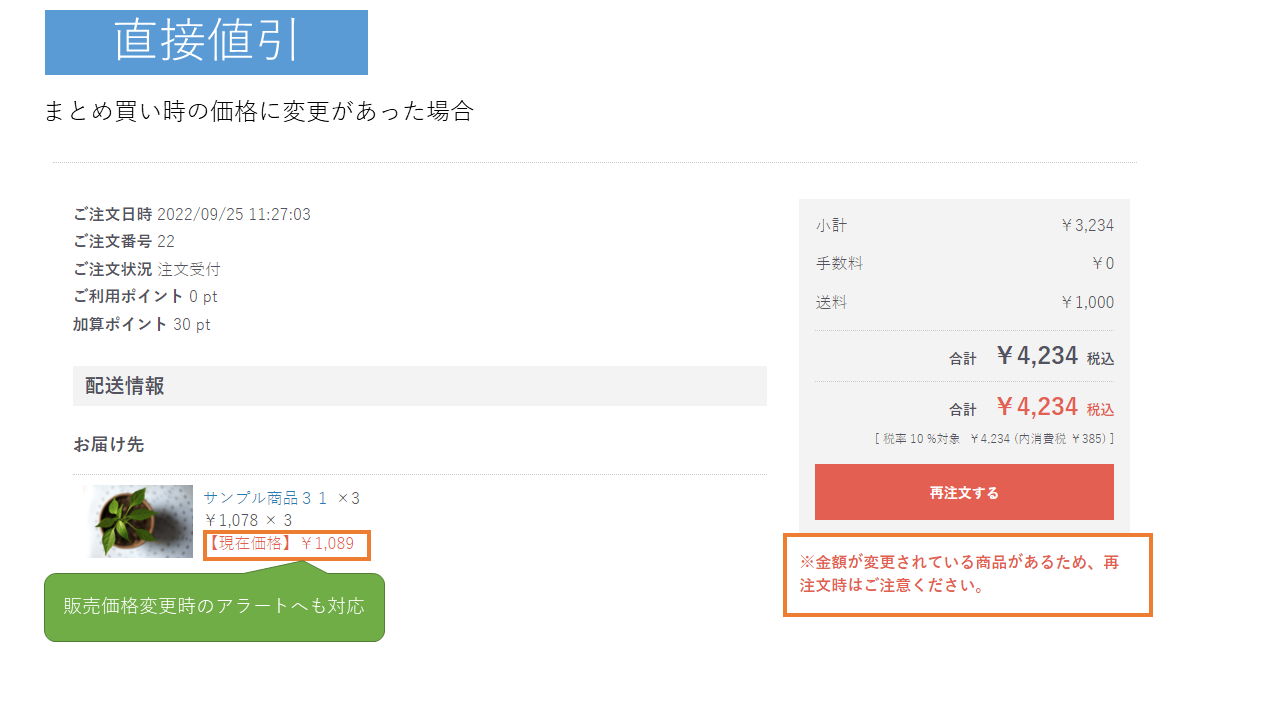Click the red ￥4,234 total amount
This screenshot has width=1280, height=720.
pyautogui.click(x=1036, y=407)
